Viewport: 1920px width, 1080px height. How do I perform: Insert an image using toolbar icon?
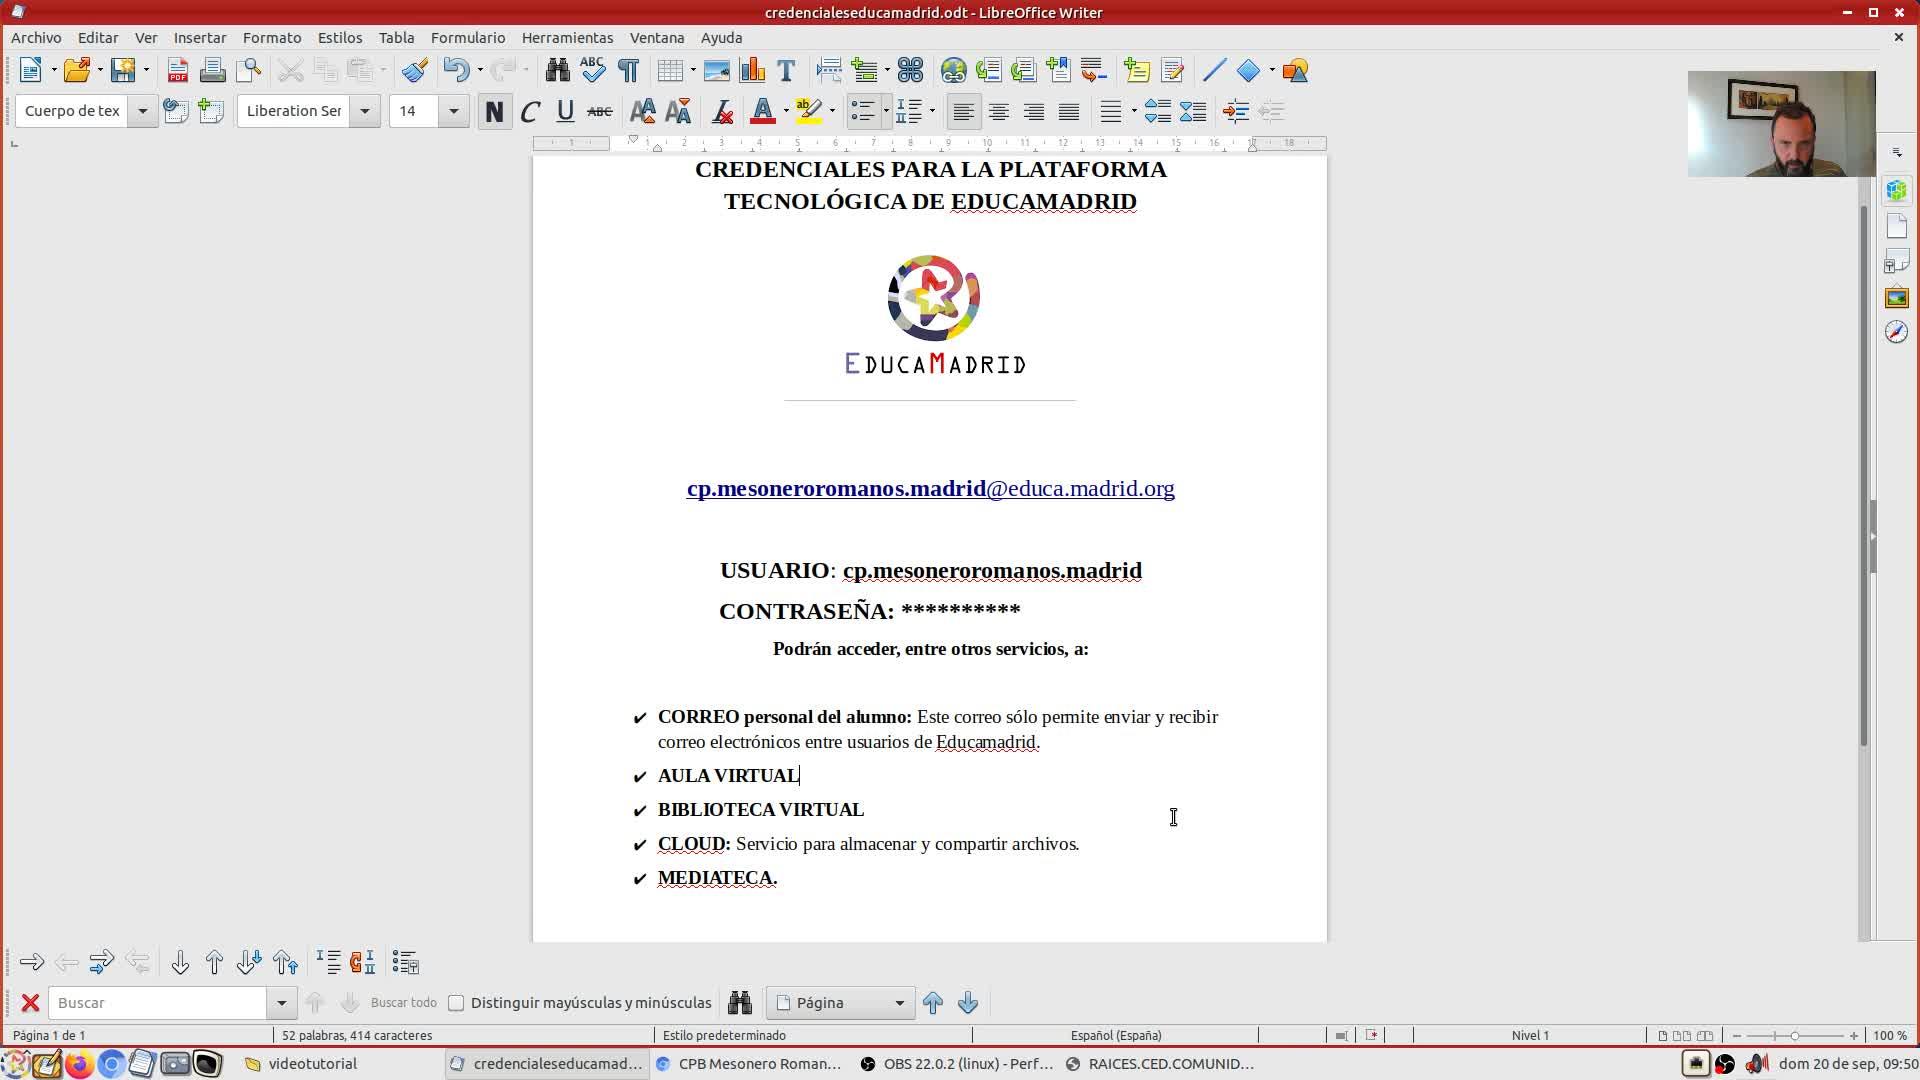[717, 71]
